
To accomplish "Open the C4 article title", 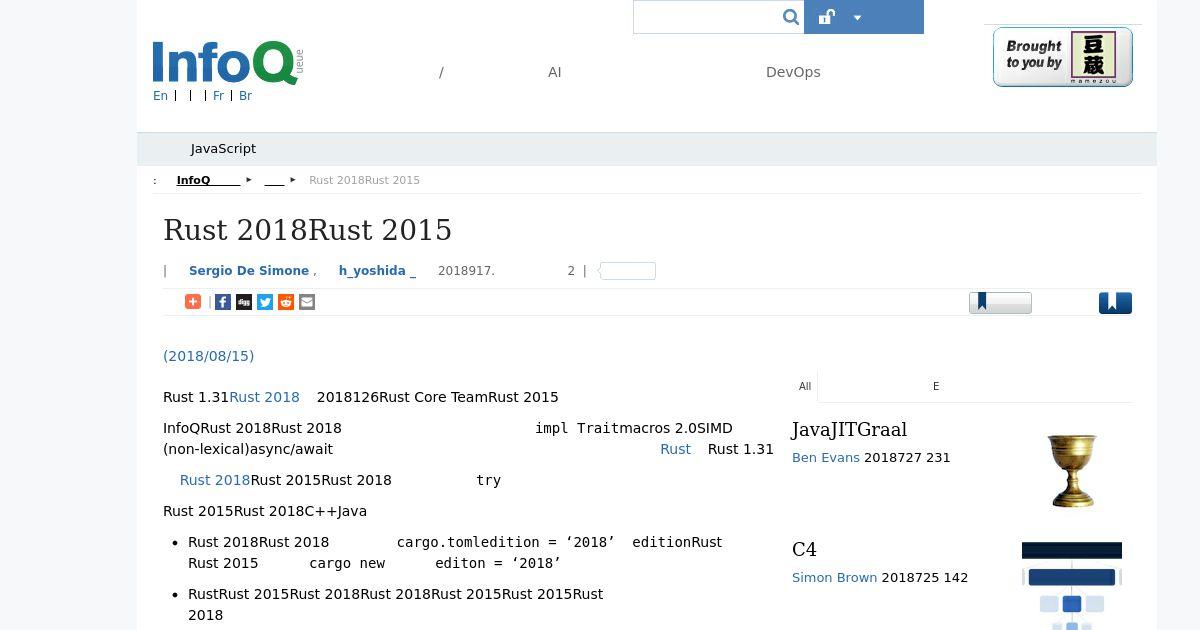I will 804,549.
